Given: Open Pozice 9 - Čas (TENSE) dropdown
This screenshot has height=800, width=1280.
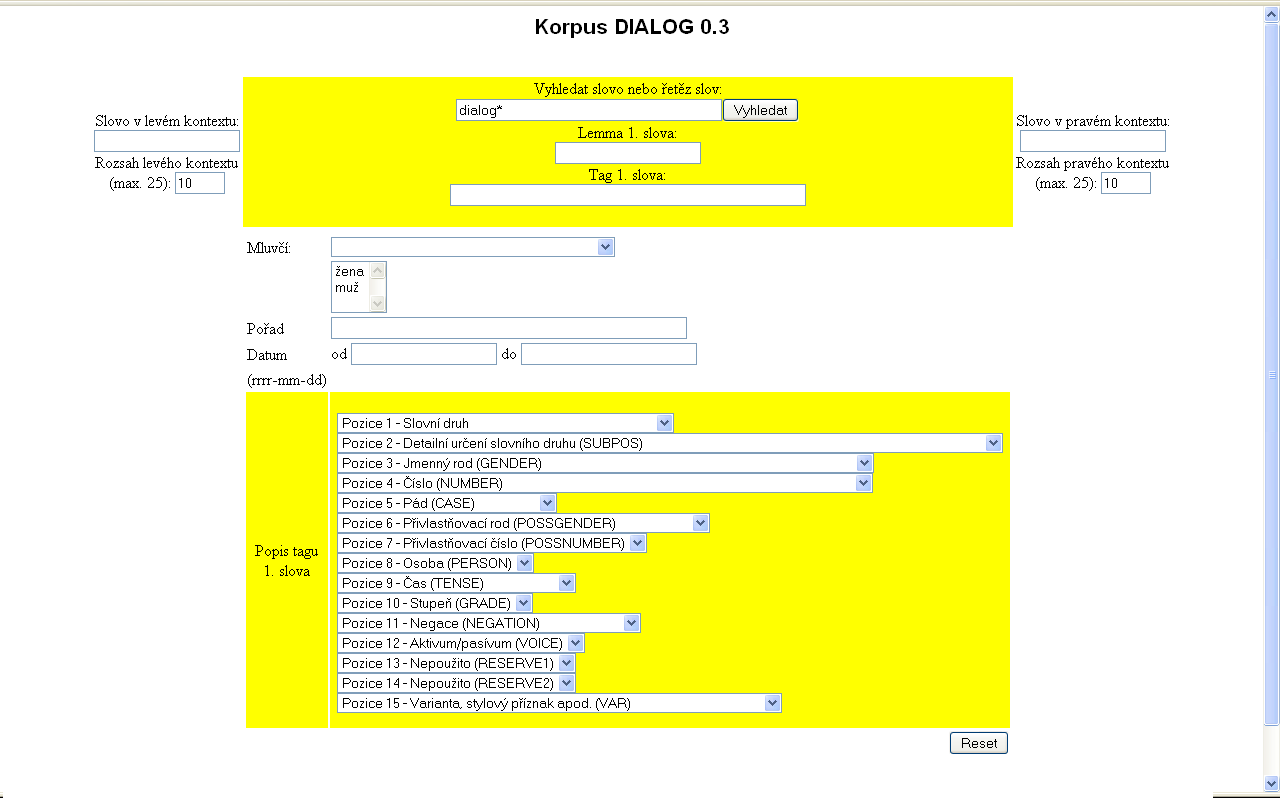Looking at the screenshot, I should [x=456, y=583].
